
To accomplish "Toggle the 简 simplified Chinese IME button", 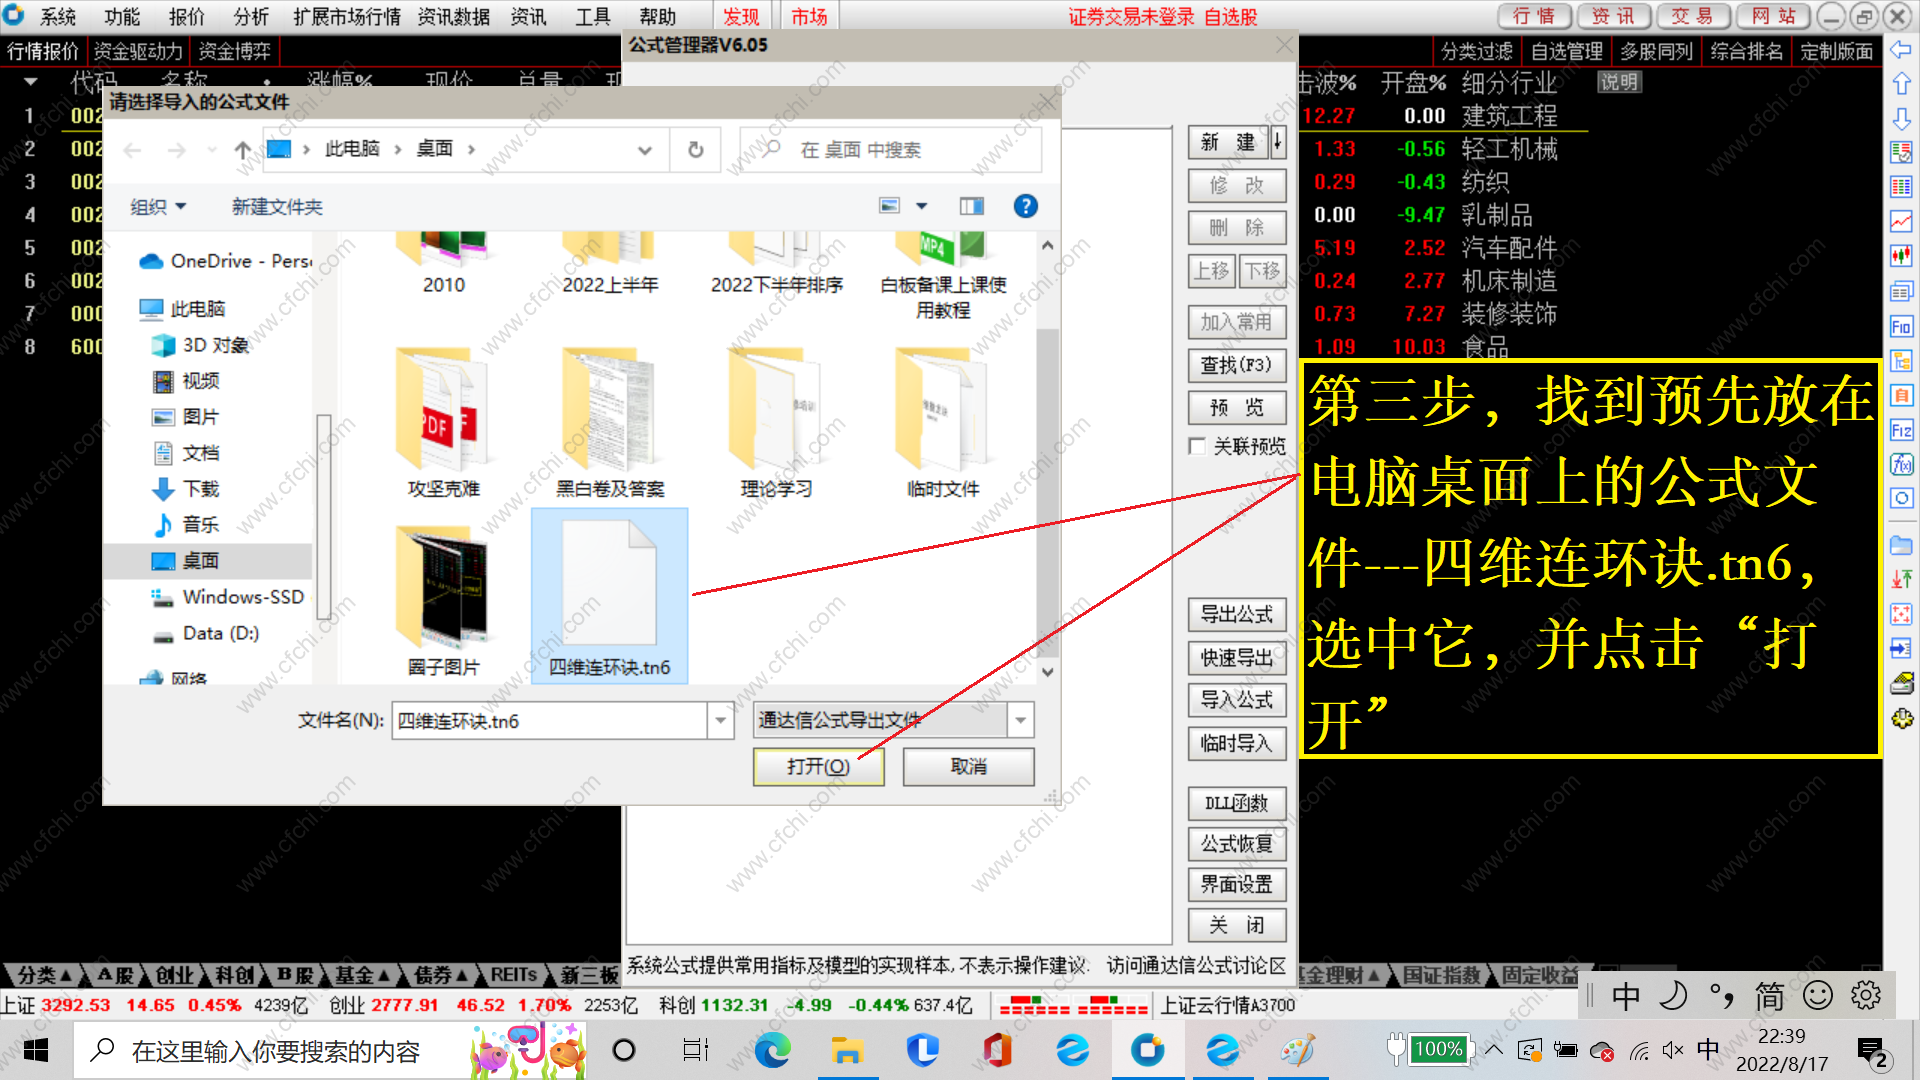I will click(1769, 995).
